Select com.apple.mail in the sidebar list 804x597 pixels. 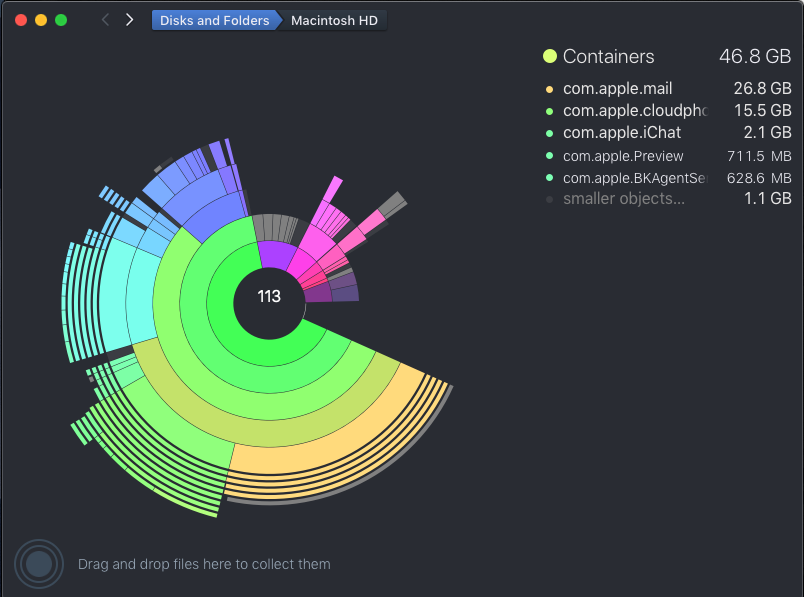617,88
